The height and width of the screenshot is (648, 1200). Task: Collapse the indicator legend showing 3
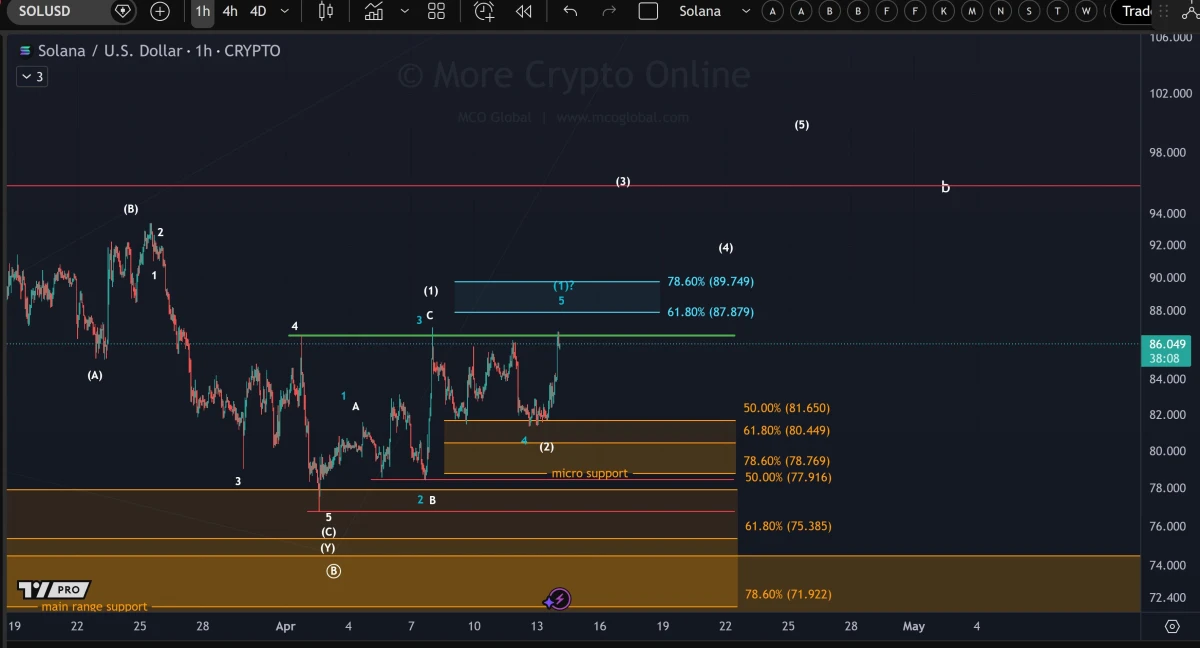click(x=31, y=76)
